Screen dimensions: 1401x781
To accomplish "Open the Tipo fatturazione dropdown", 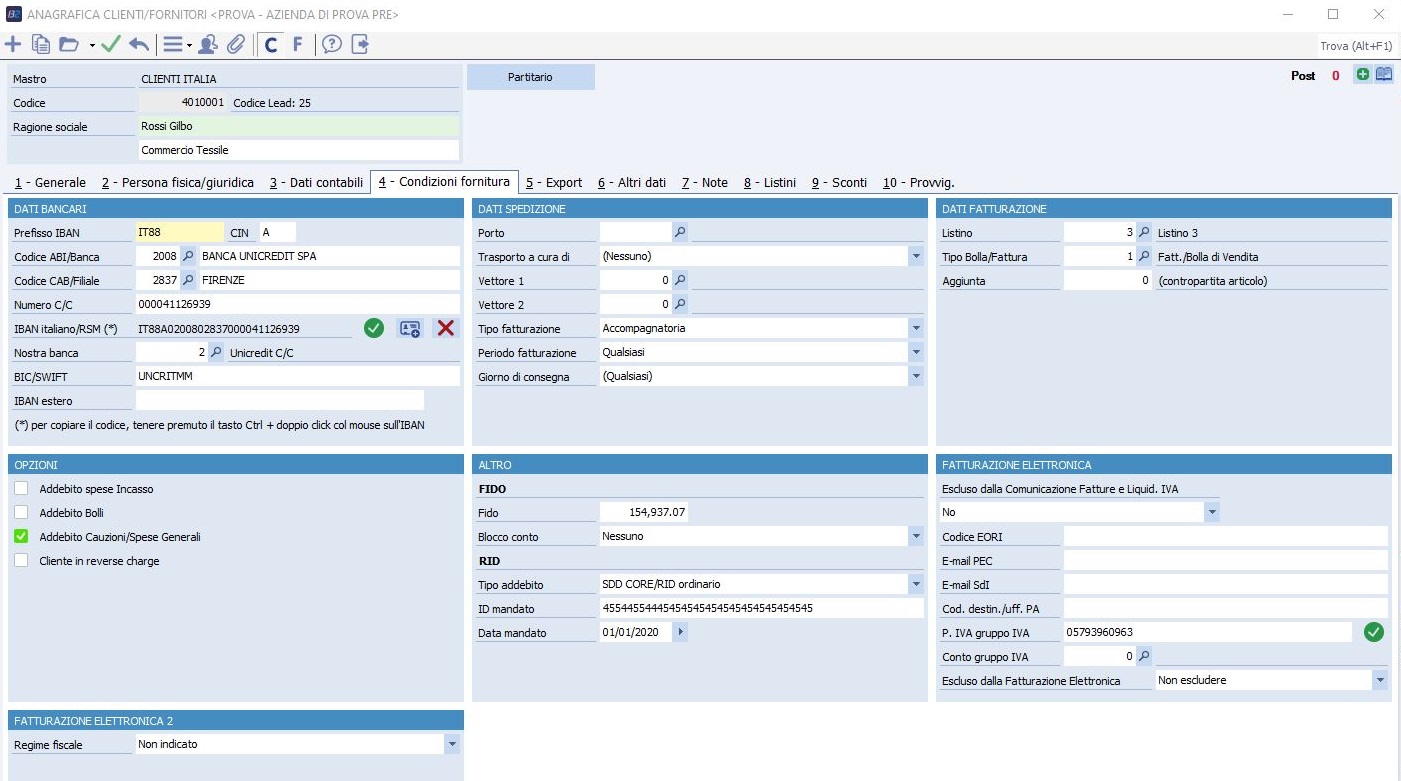I will pyautogui.click(x=916, y=328).
